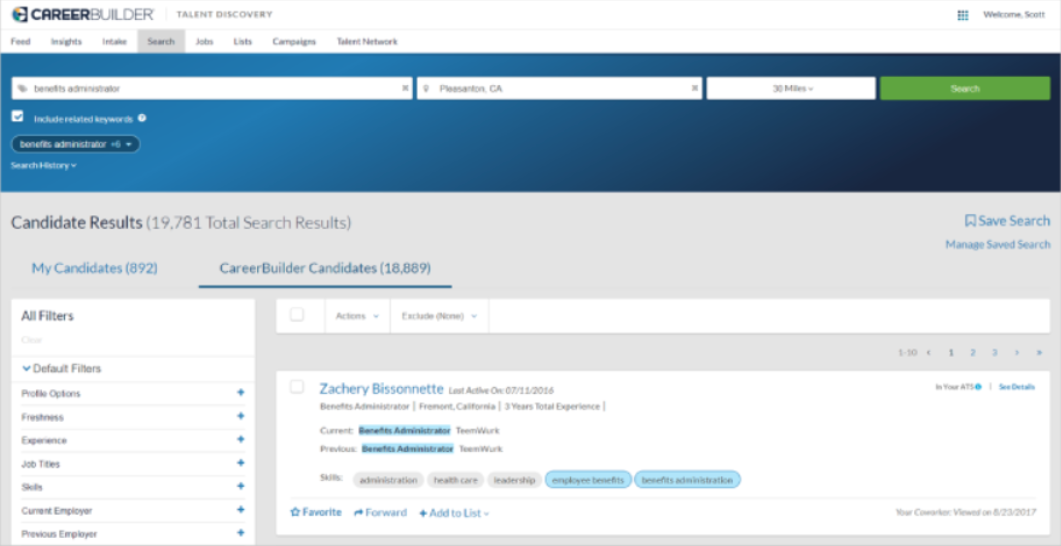Open the Actions dropdown
The image size is (1061, 546).
(x=357, y=316)
